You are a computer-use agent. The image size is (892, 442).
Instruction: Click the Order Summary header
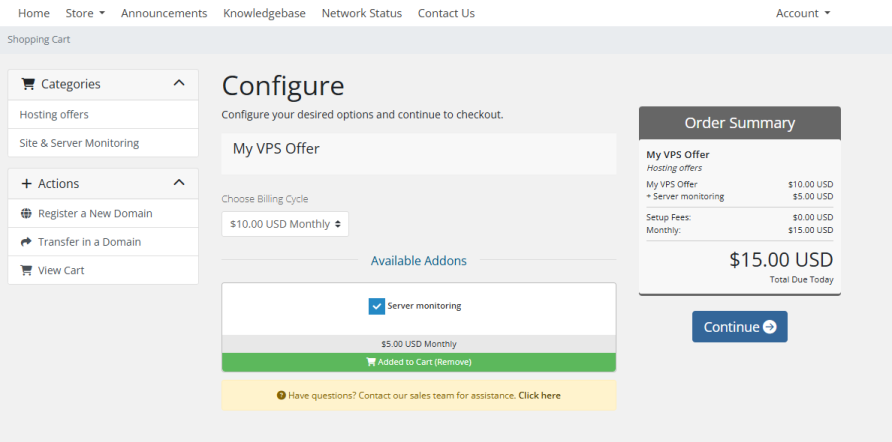740,123
